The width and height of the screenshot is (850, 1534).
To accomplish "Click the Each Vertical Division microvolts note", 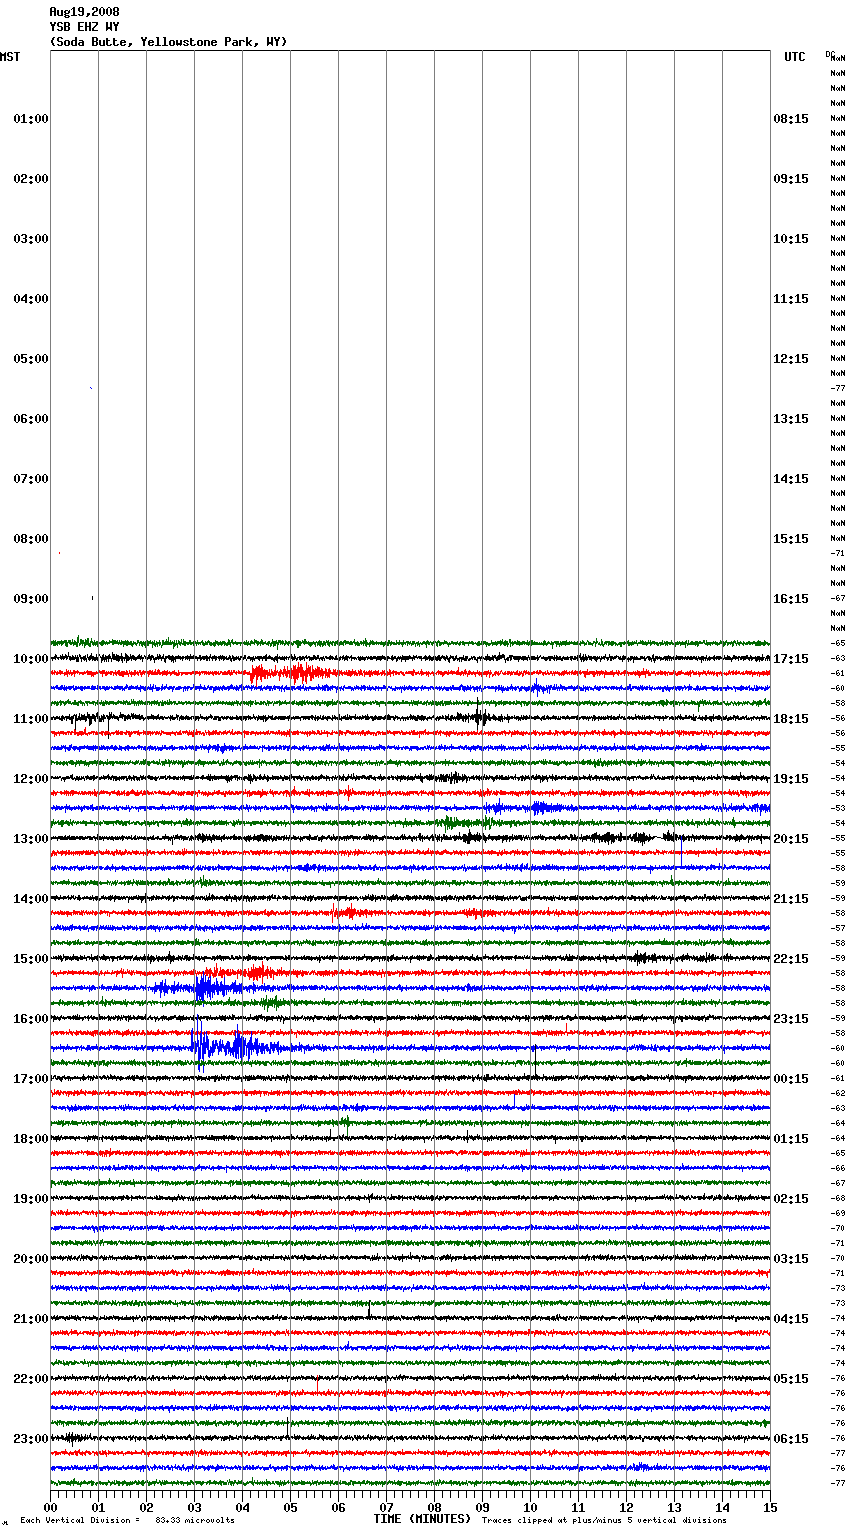I will [127, 1520].
